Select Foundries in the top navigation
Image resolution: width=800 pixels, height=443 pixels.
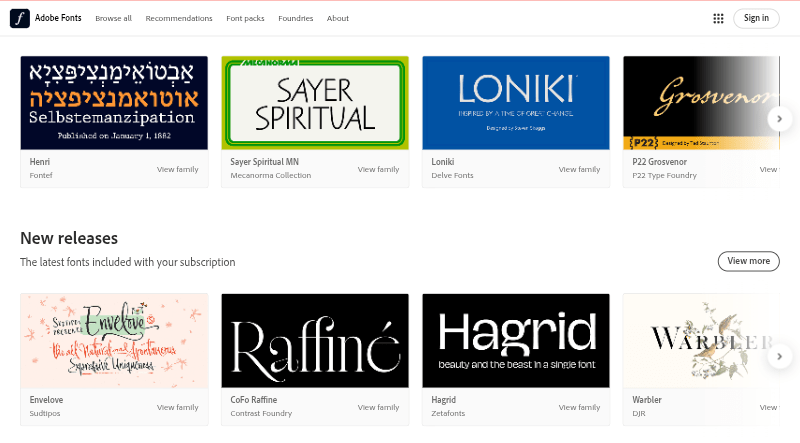pos(295,18)
